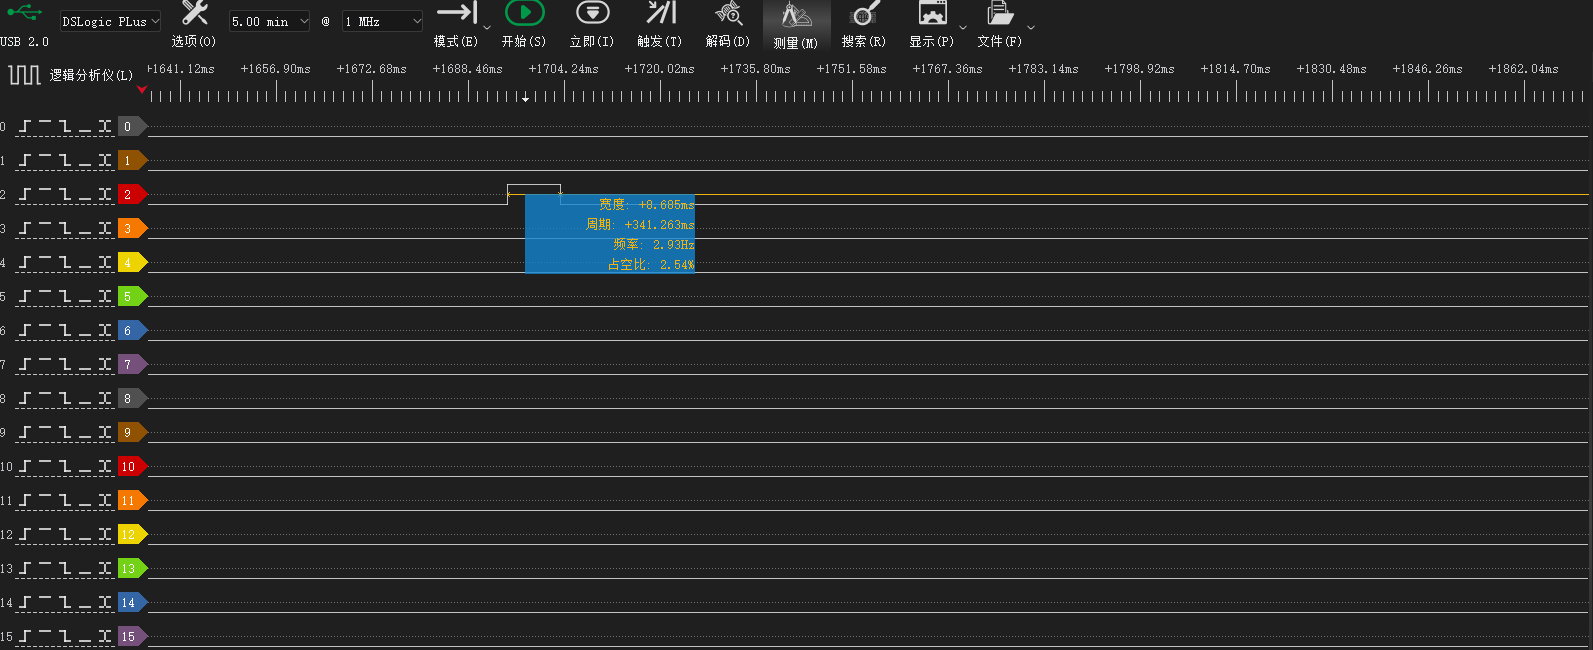The height and width of the screenshot is (650, 1593).
Task: Open the 选项(O) options tool
Action: (x=194, y=24)
